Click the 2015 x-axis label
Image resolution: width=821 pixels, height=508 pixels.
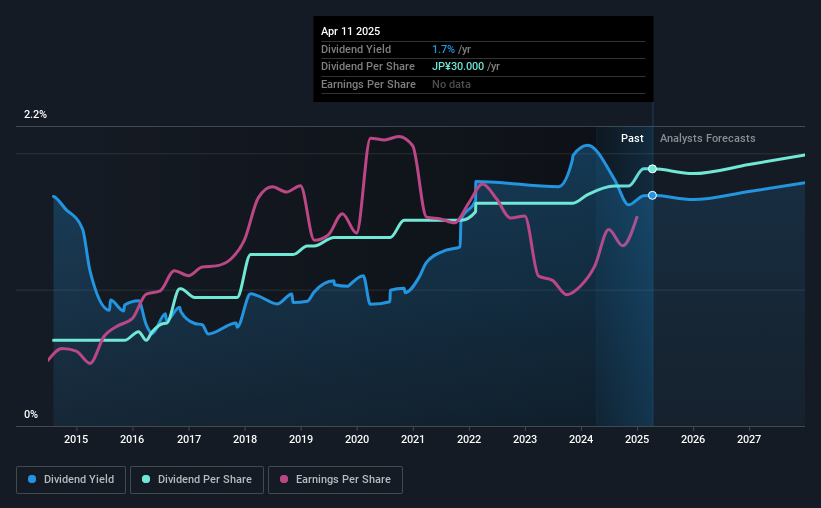(76, 439)
